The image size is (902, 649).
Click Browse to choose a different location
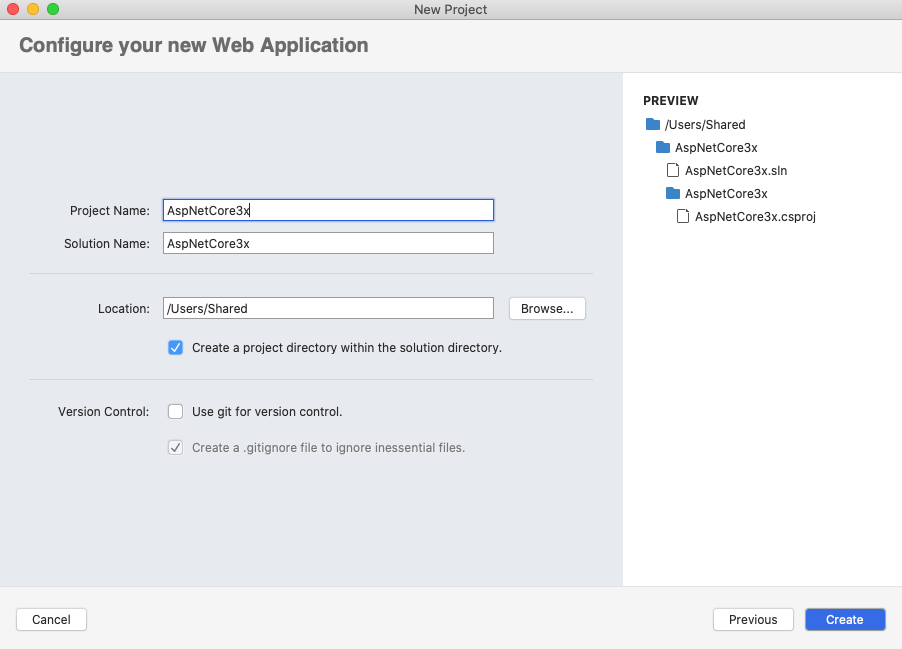click(546, 308)
